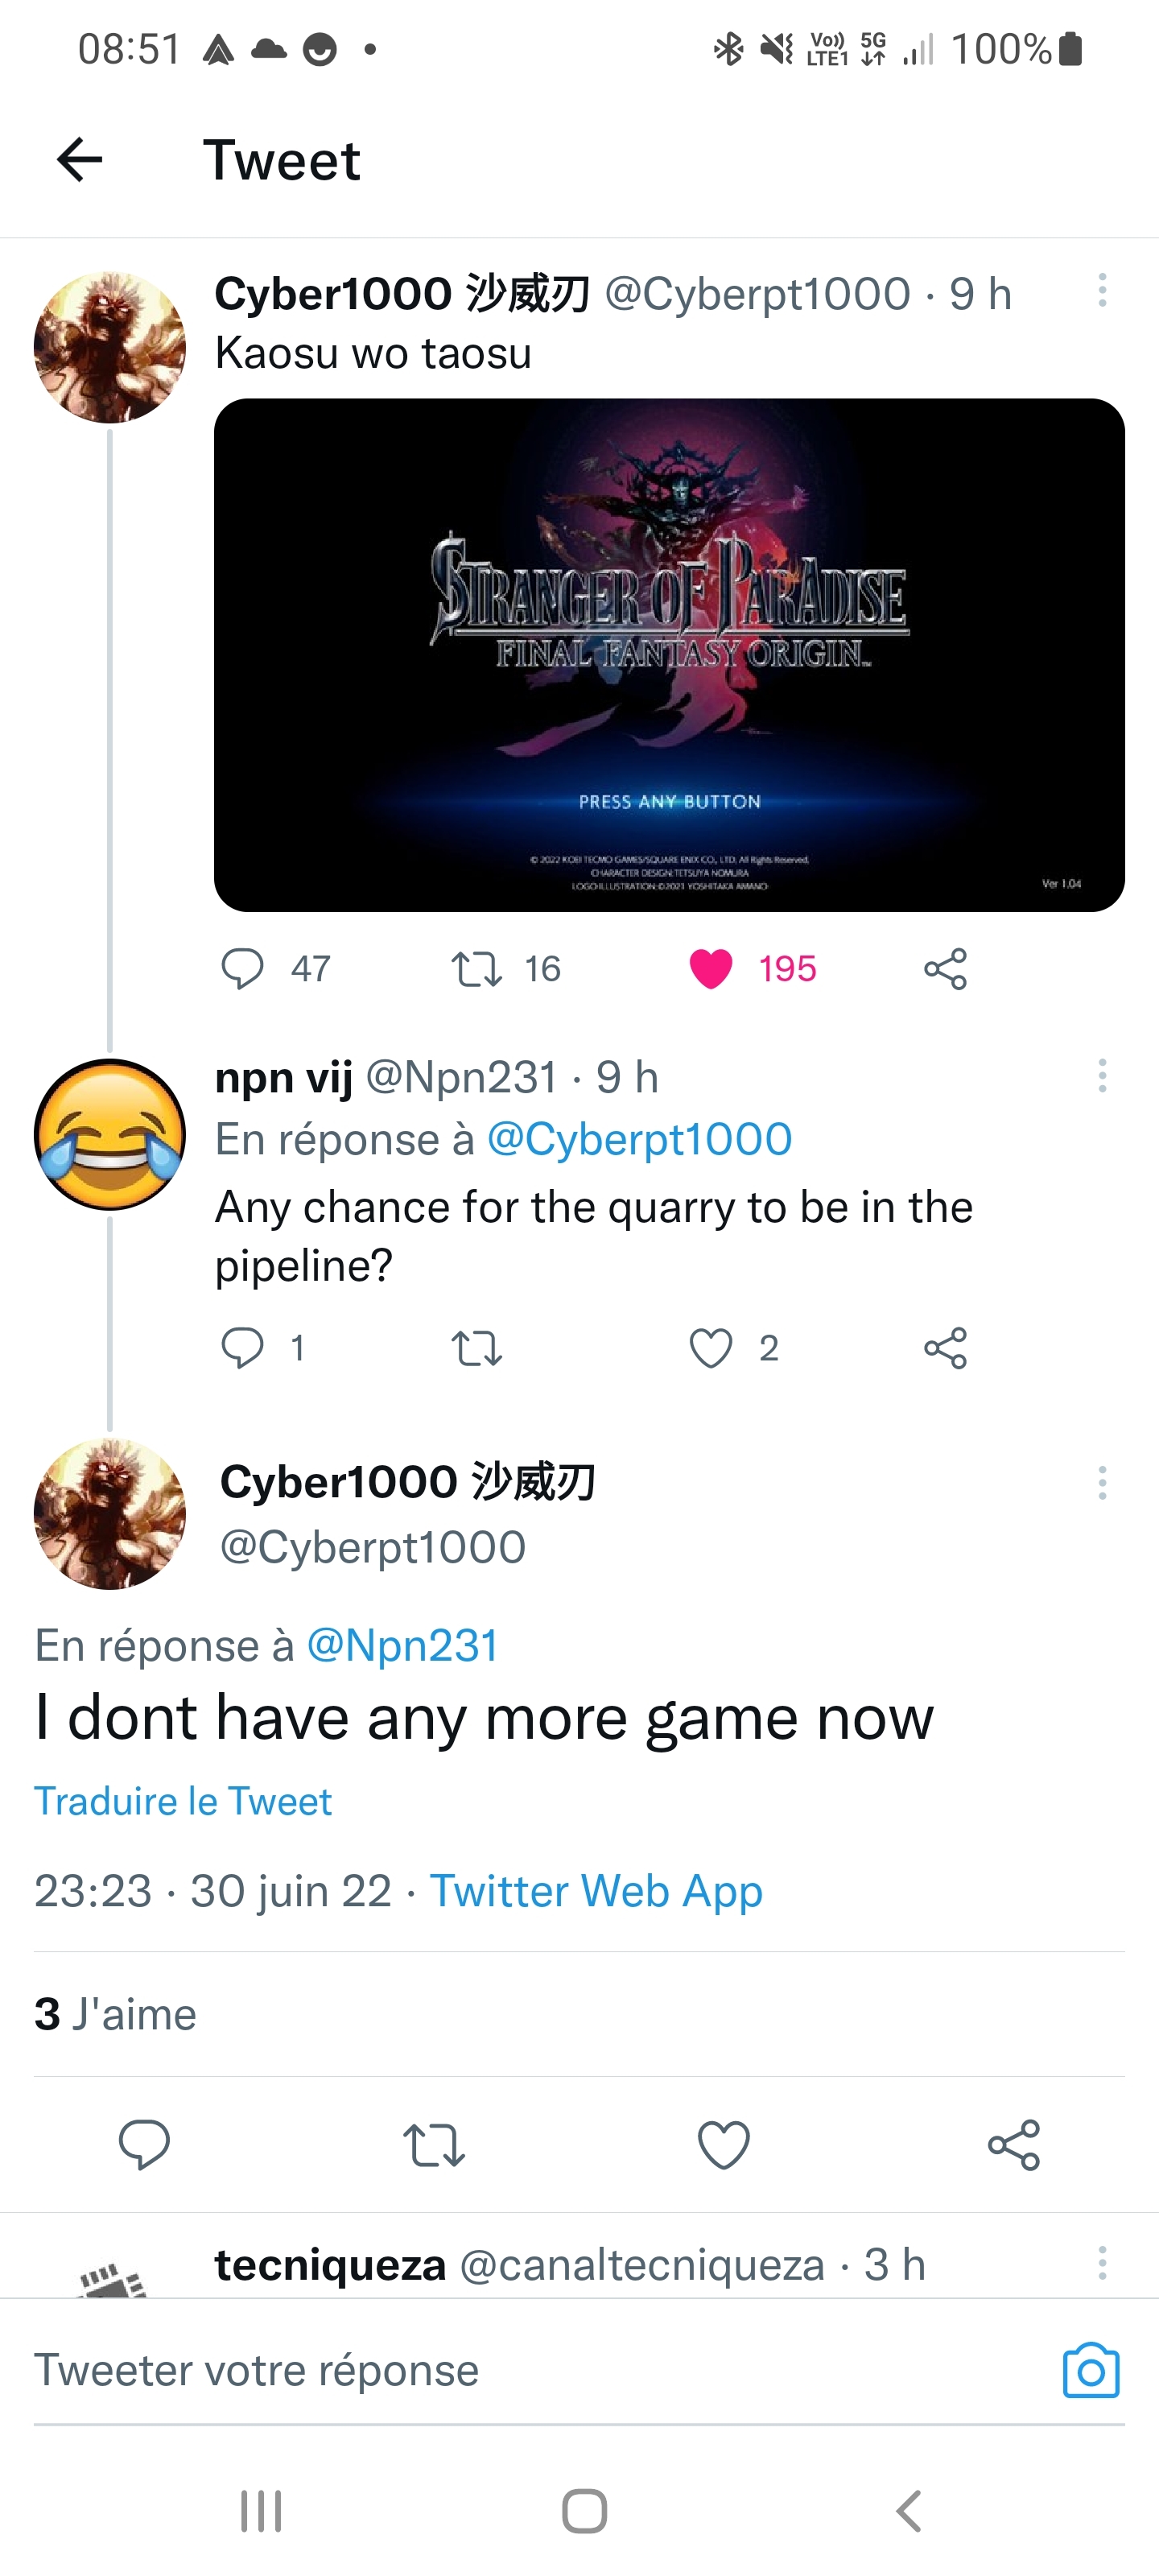Tap "Traduire le Tweet" link
Viewport: 1159px width, 2576px height.
183,1801
